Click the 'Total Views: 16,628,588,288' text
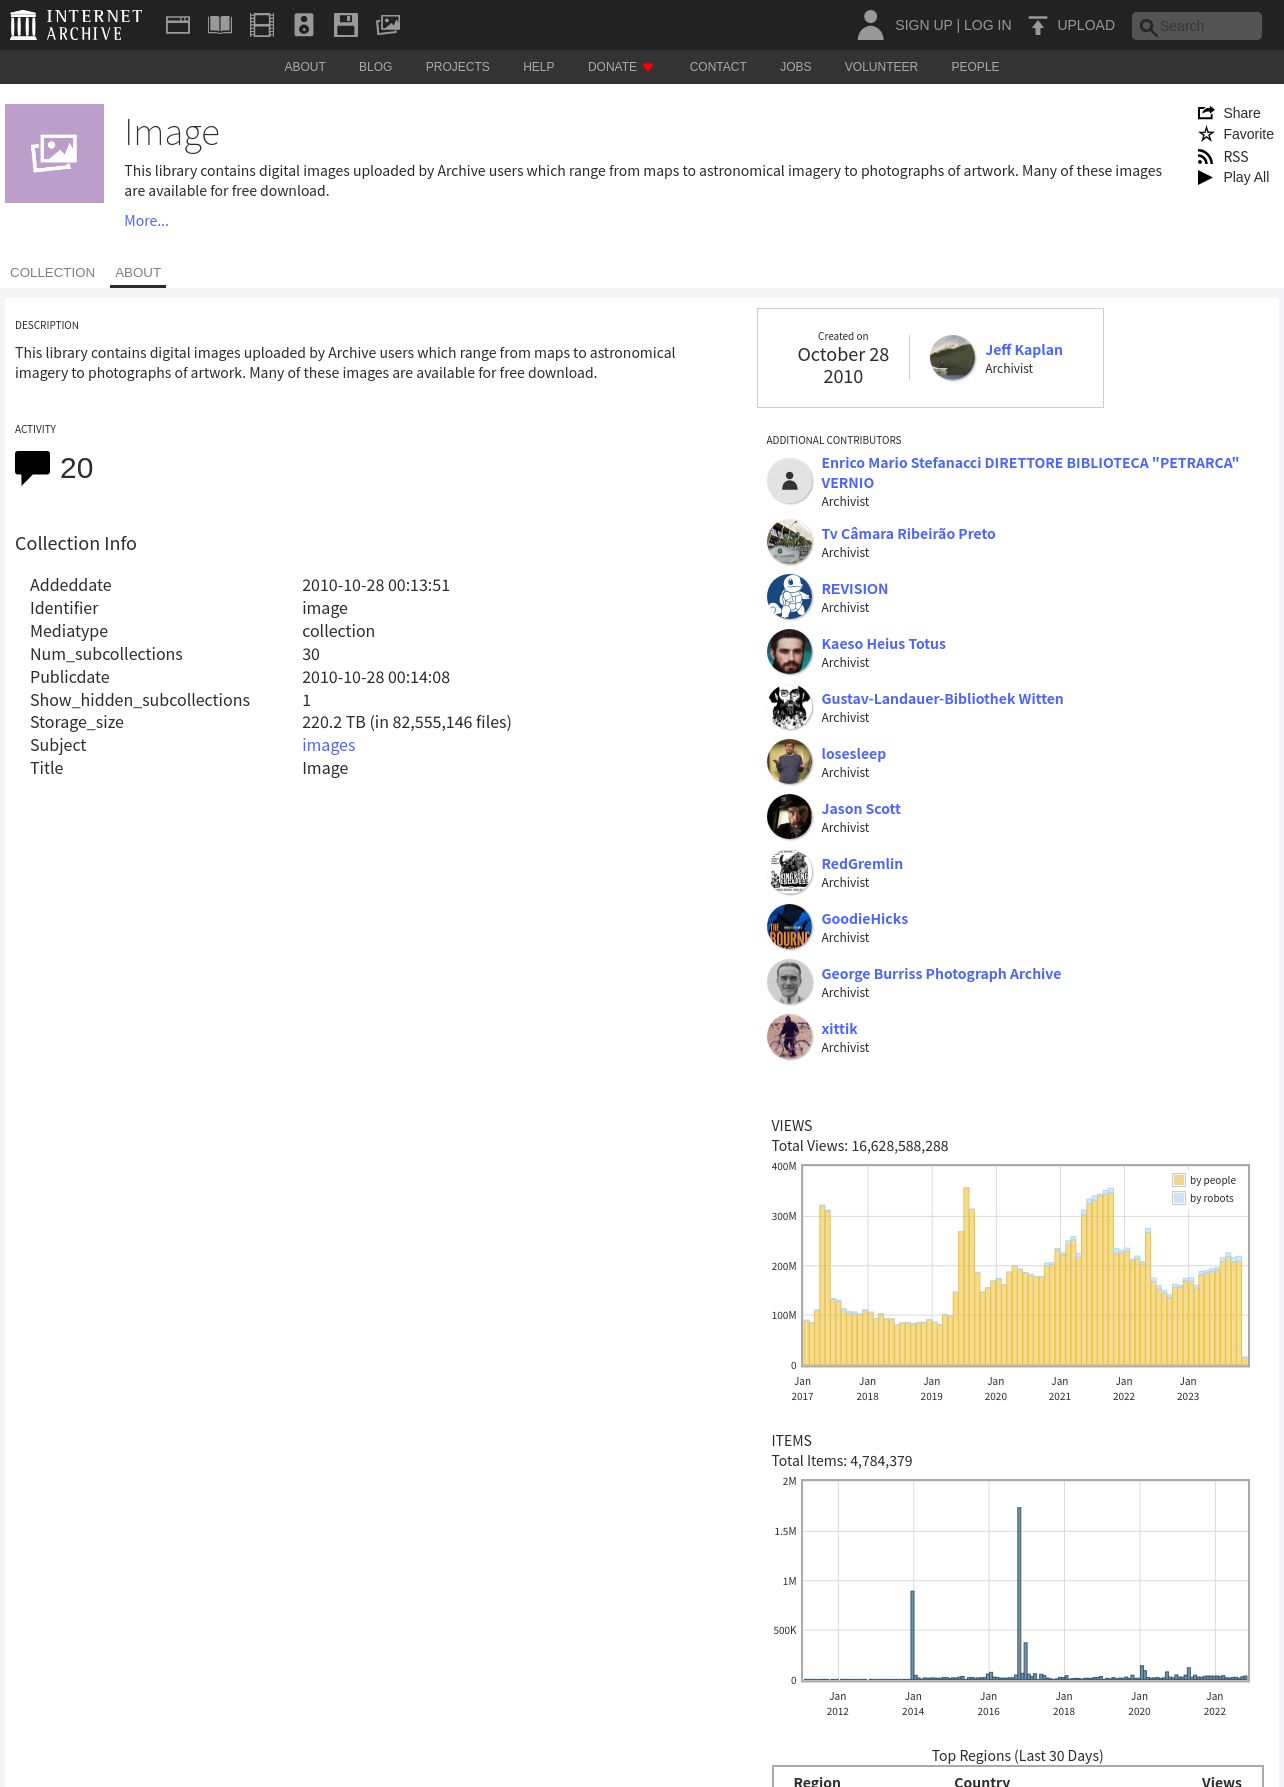This screenshot has height=1787, width=1284. pyautogui.click(x=859, y=1146)
